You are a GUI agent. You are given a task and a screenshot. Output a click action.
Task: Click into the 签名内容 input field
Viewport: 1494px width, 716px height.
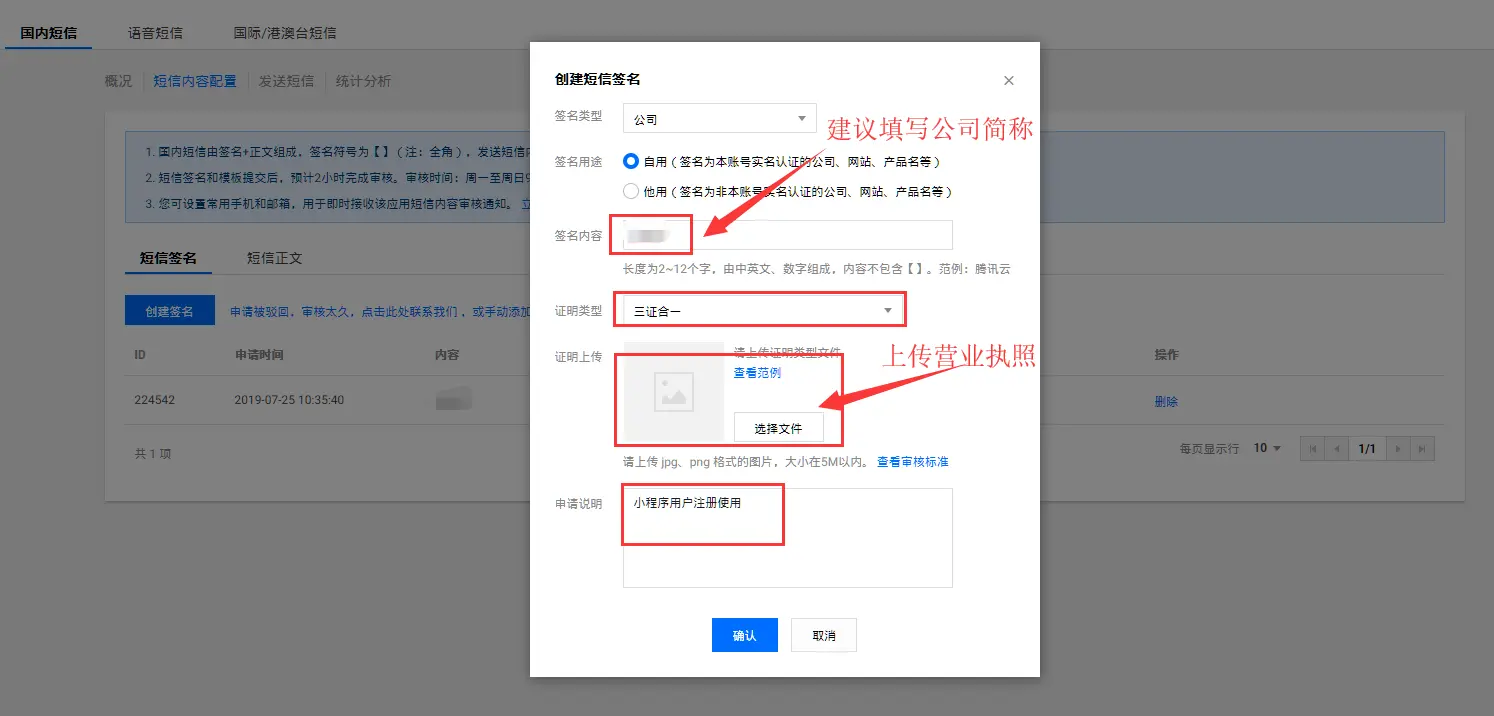tap(820, 236)
